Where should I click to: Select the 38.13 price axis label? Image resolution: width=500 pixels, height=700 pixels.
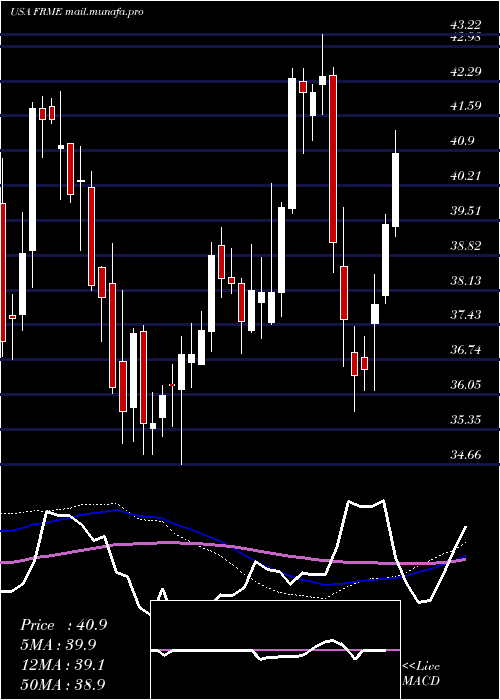click(466, 280)
